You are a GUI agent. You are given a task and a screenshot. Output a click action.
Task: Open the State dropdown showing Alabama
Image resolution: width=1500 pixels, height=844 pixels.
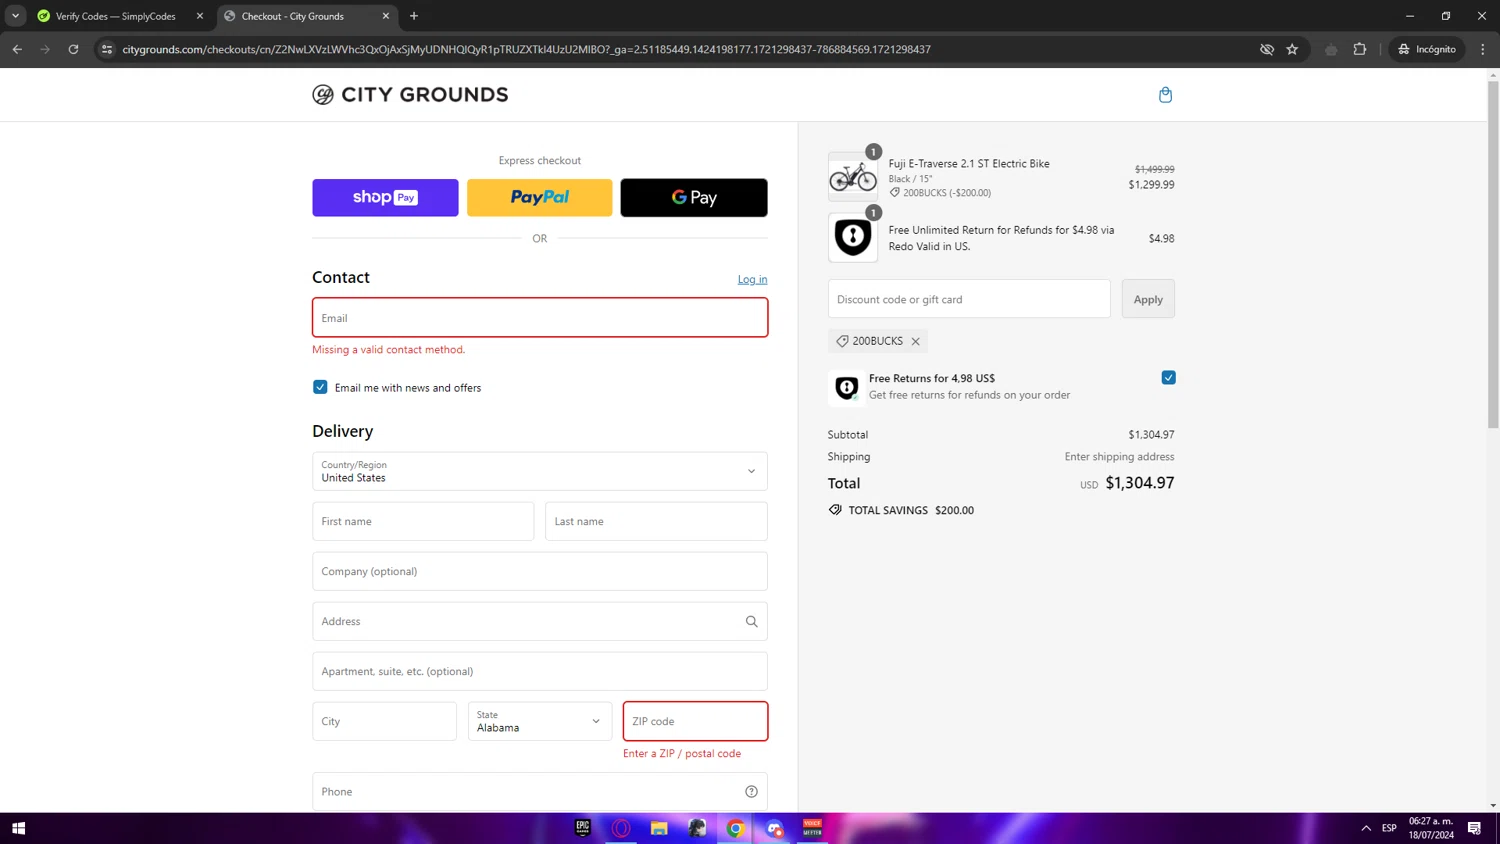540,721
